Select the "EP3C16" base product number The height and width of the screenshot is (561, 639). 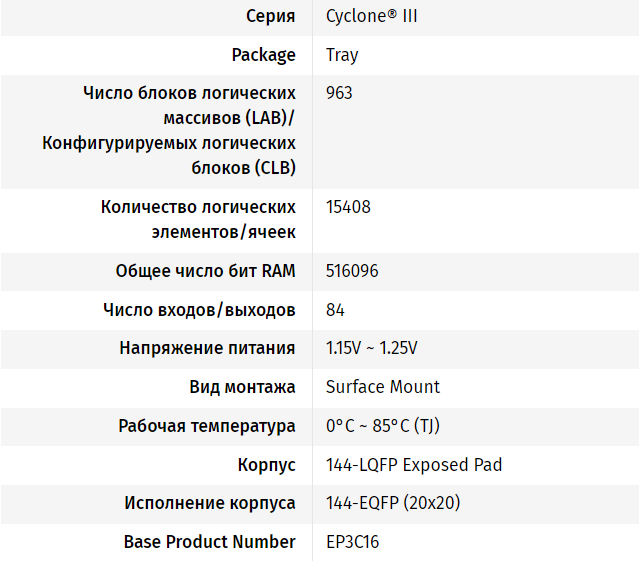(x=352, y=542)
